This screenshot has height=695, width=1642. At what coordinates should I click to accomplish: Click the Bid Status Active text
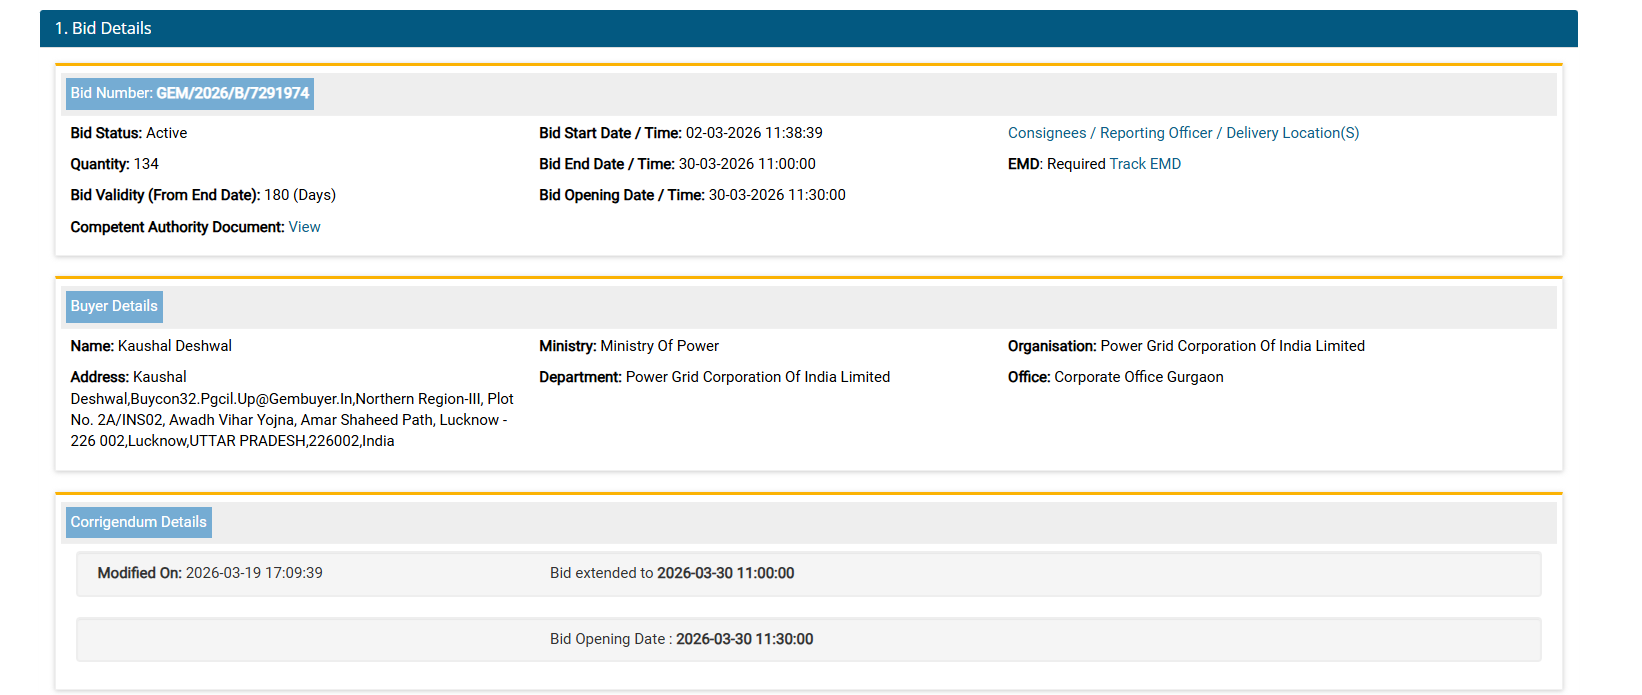pos(129,133)
